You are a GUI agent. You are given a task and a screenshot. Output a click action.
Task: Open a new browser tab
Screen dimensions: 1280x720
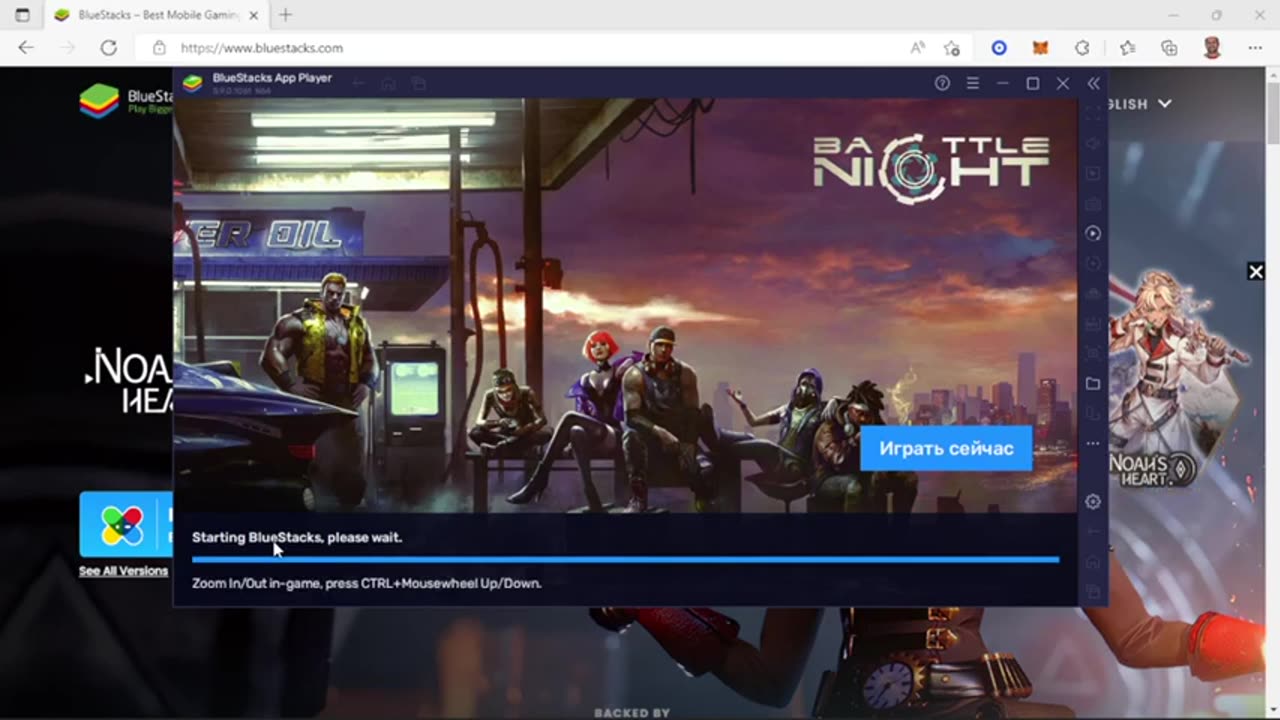pyautogui.click(x=286, y=15)
